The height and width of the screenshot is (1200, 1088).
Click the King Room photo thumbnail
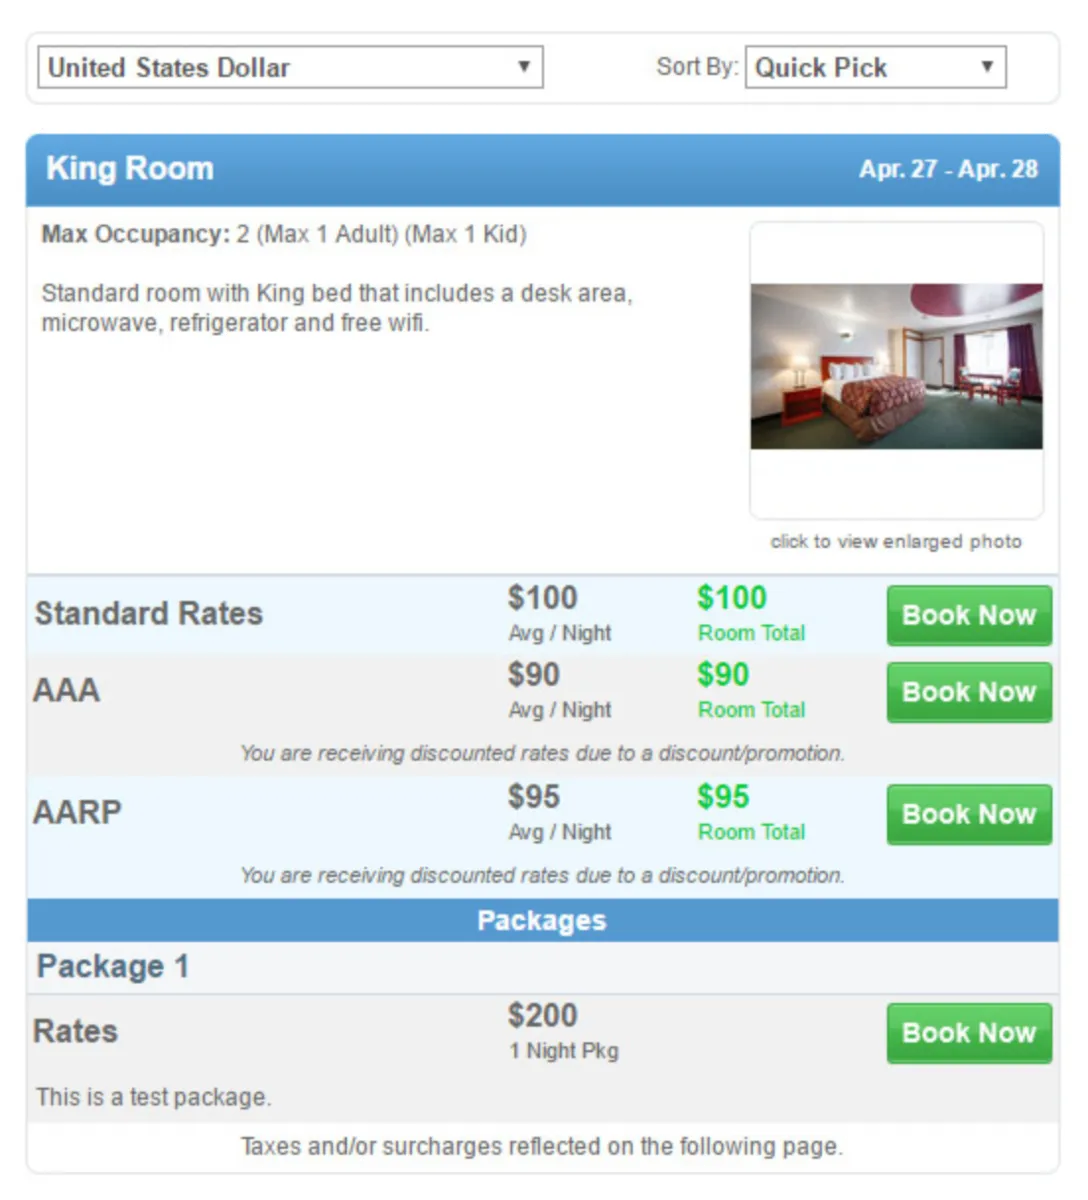(896, 366)
